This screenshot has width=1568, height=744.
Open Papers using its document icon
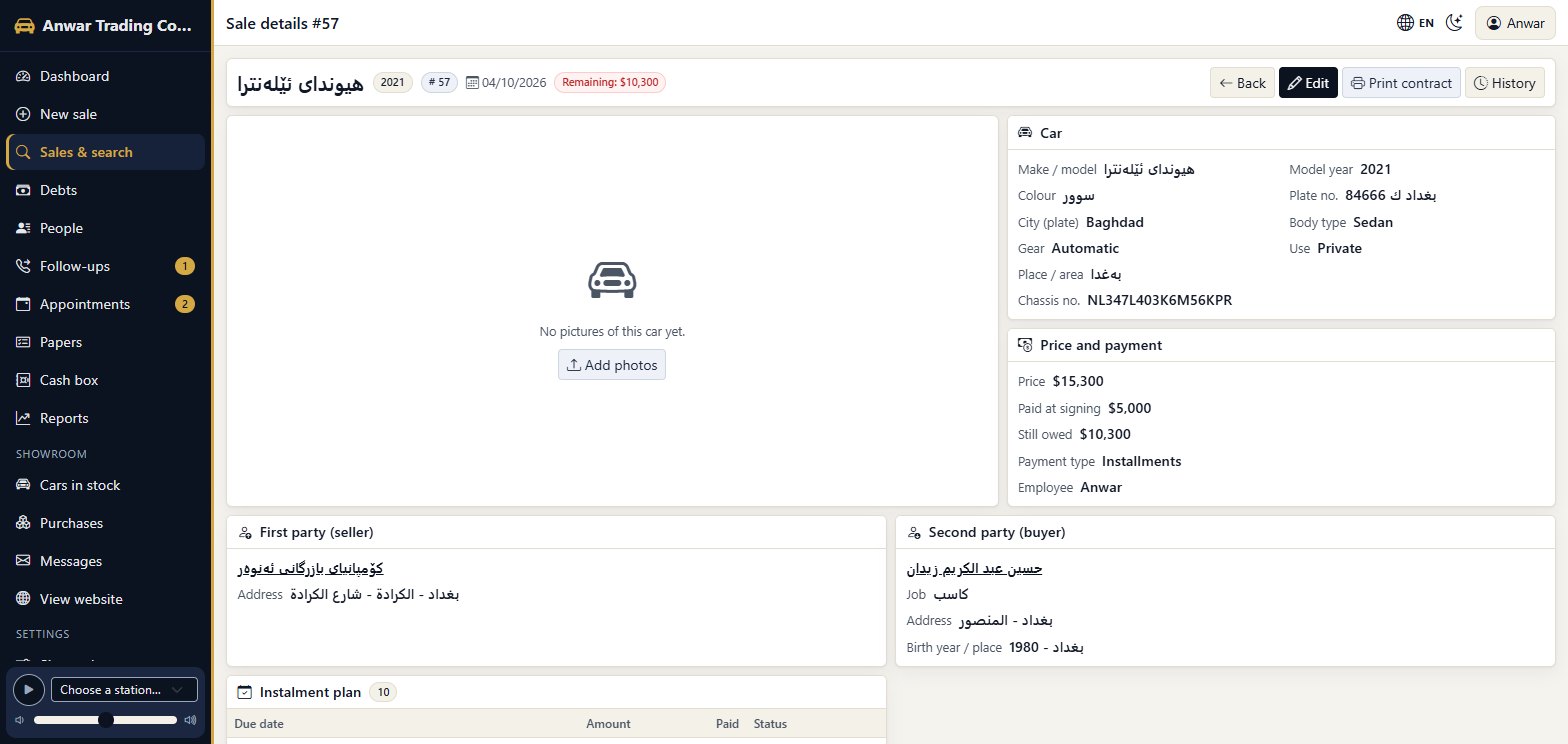(24, 342)
